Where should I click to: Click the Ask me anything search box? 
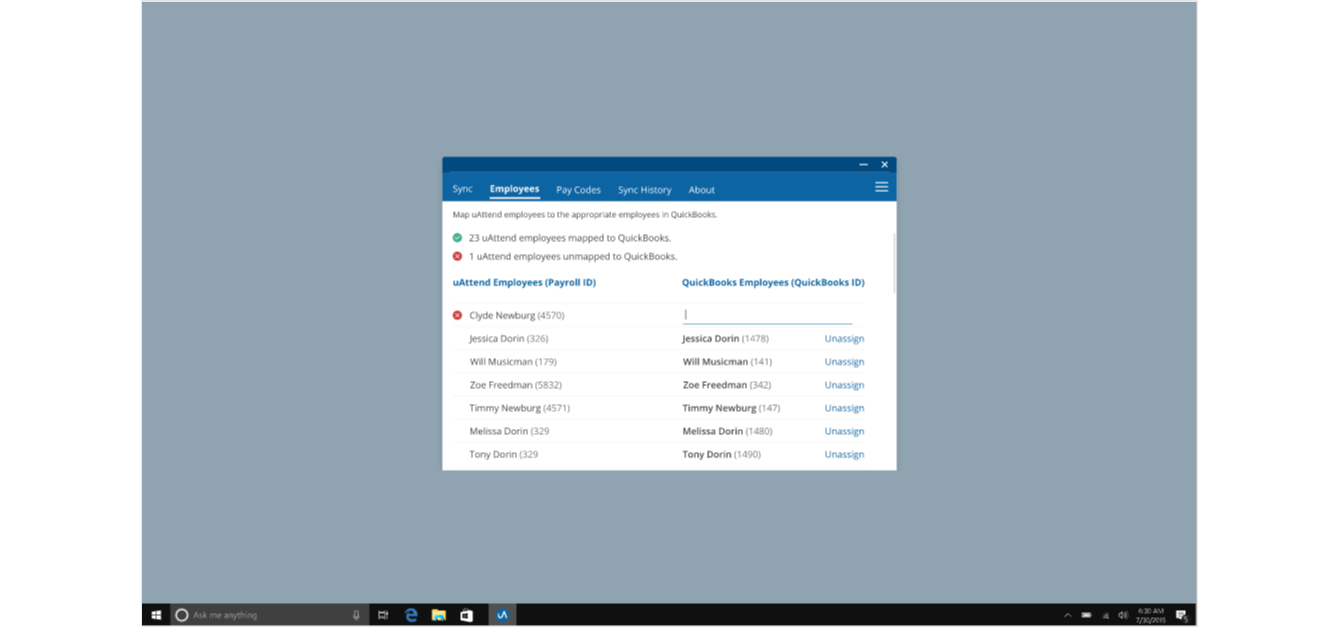click(x=265, y=615)
